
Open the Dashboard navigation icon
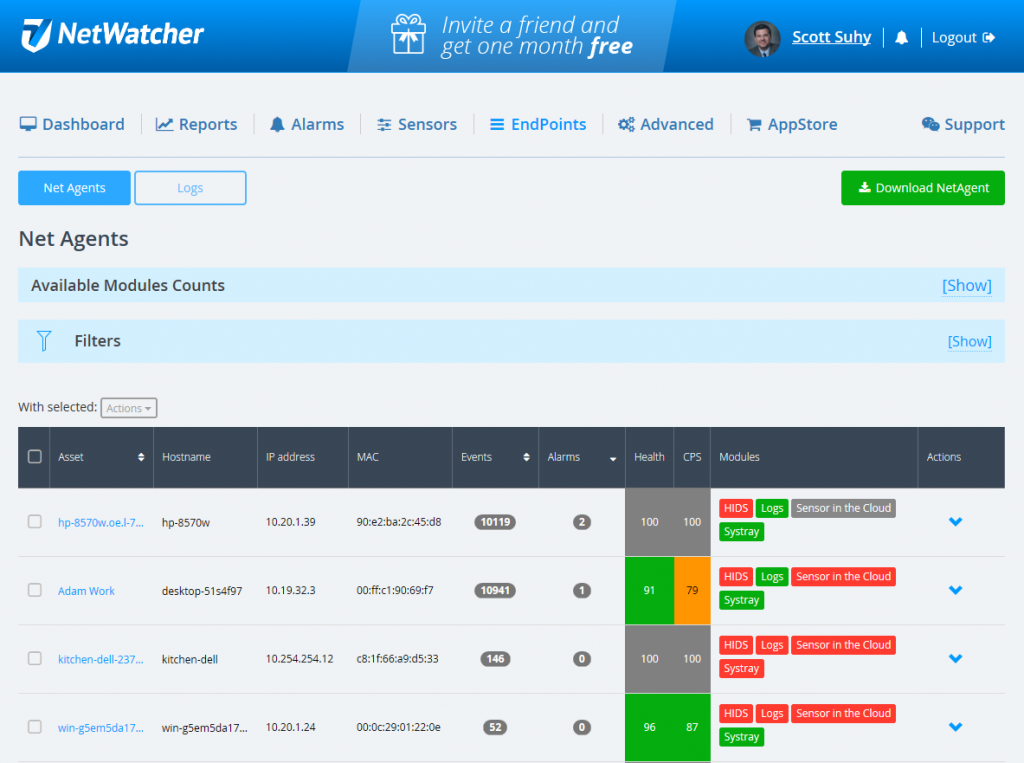(x=29, y=123)
